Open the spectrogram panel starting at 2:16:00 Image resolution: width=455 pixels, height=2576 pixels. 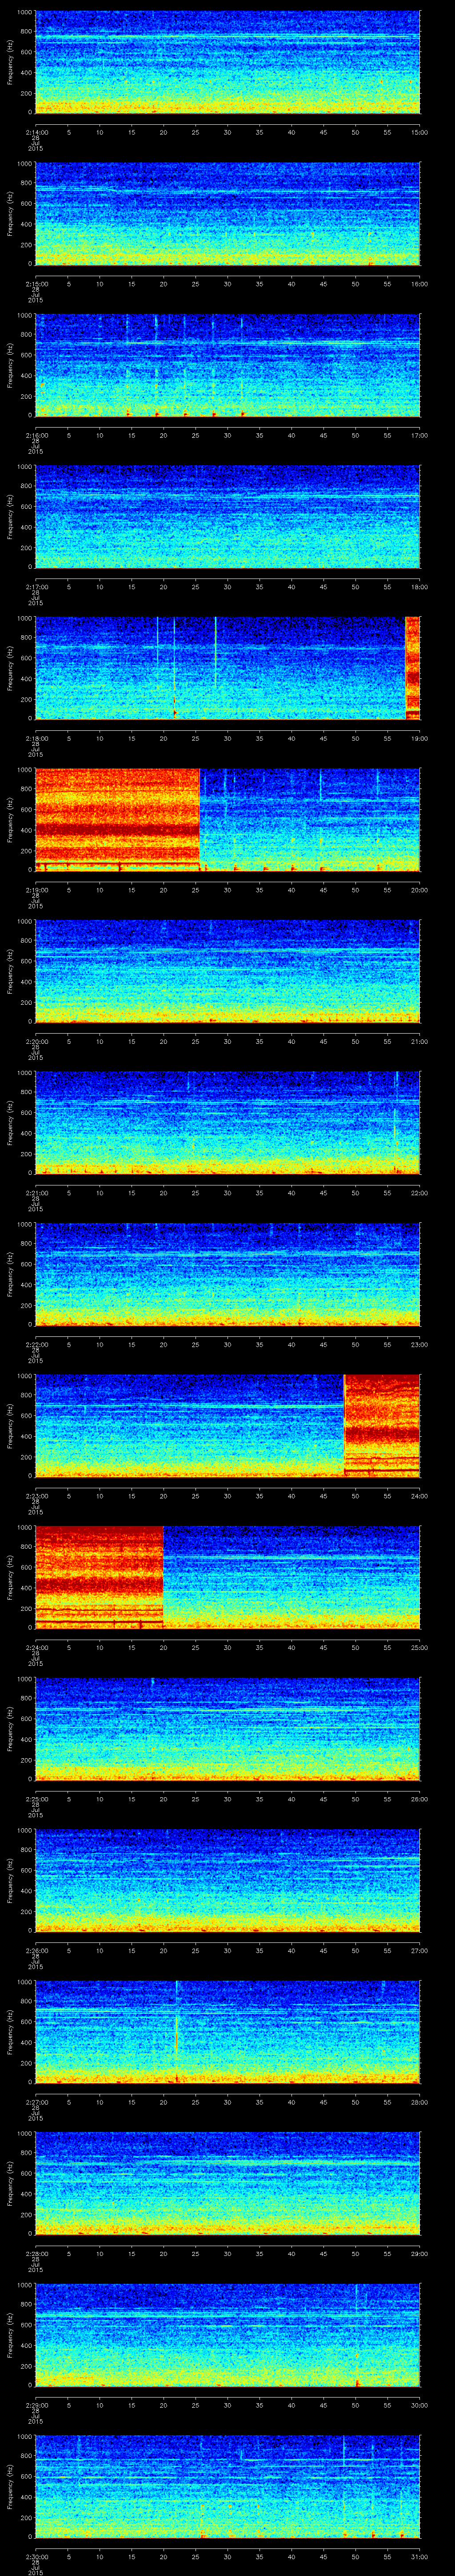(227, 365)
